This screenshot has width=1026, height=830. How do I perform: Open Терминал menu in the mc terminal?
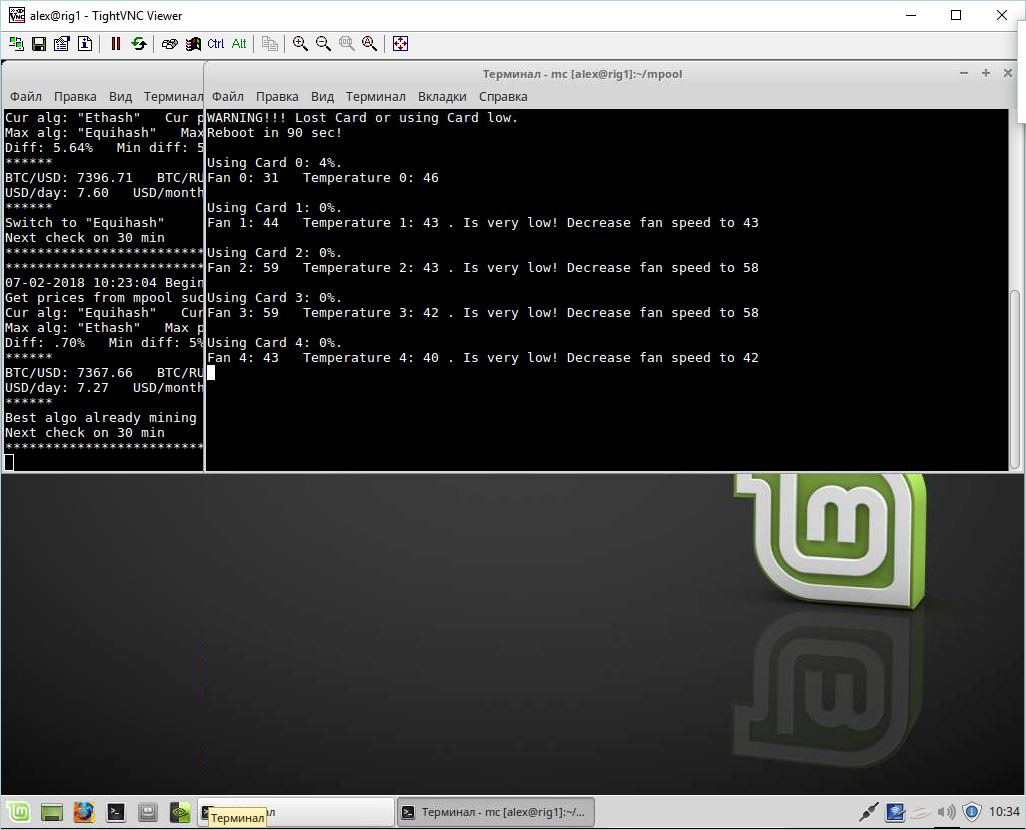pos(376,97)
